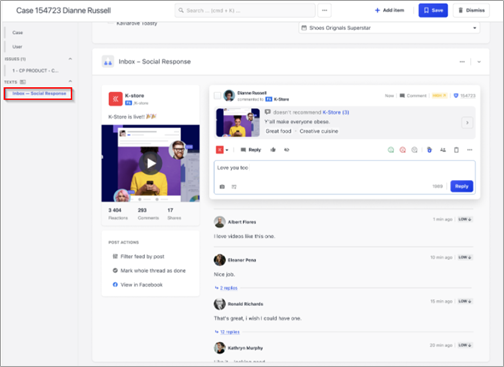The height and width of the screenshot is (367, 504).
Task: Open the review thumbnail image in comment
Action: 238,122
